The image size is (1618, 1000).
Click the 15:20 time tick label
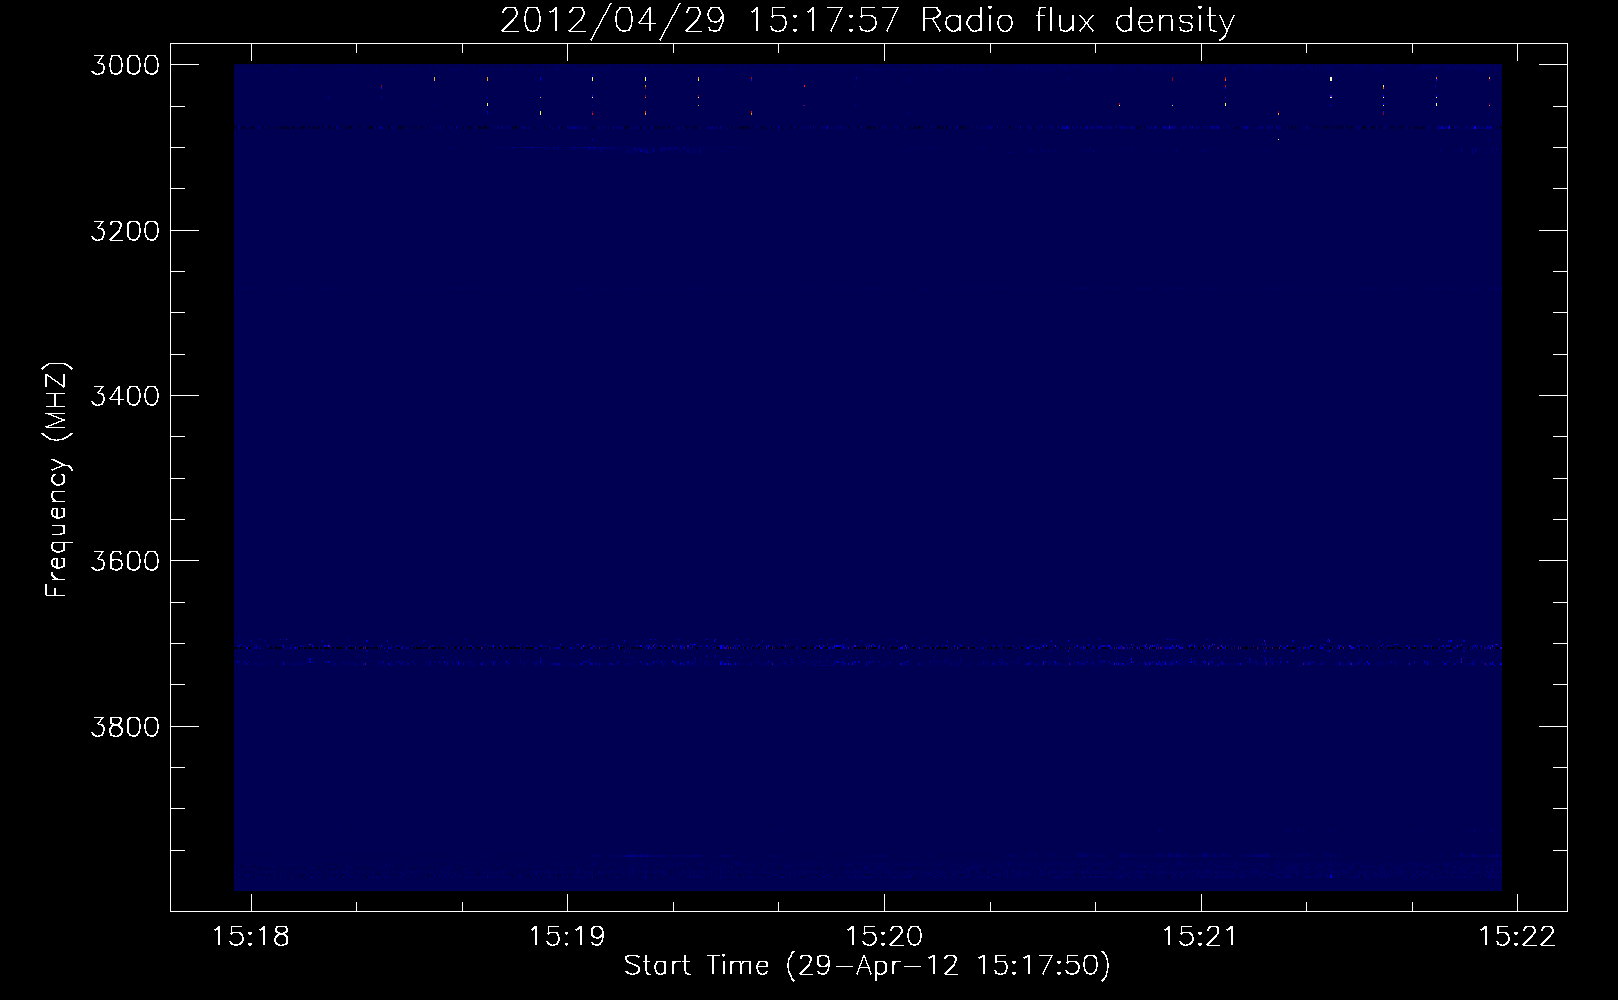coord(884,937)
